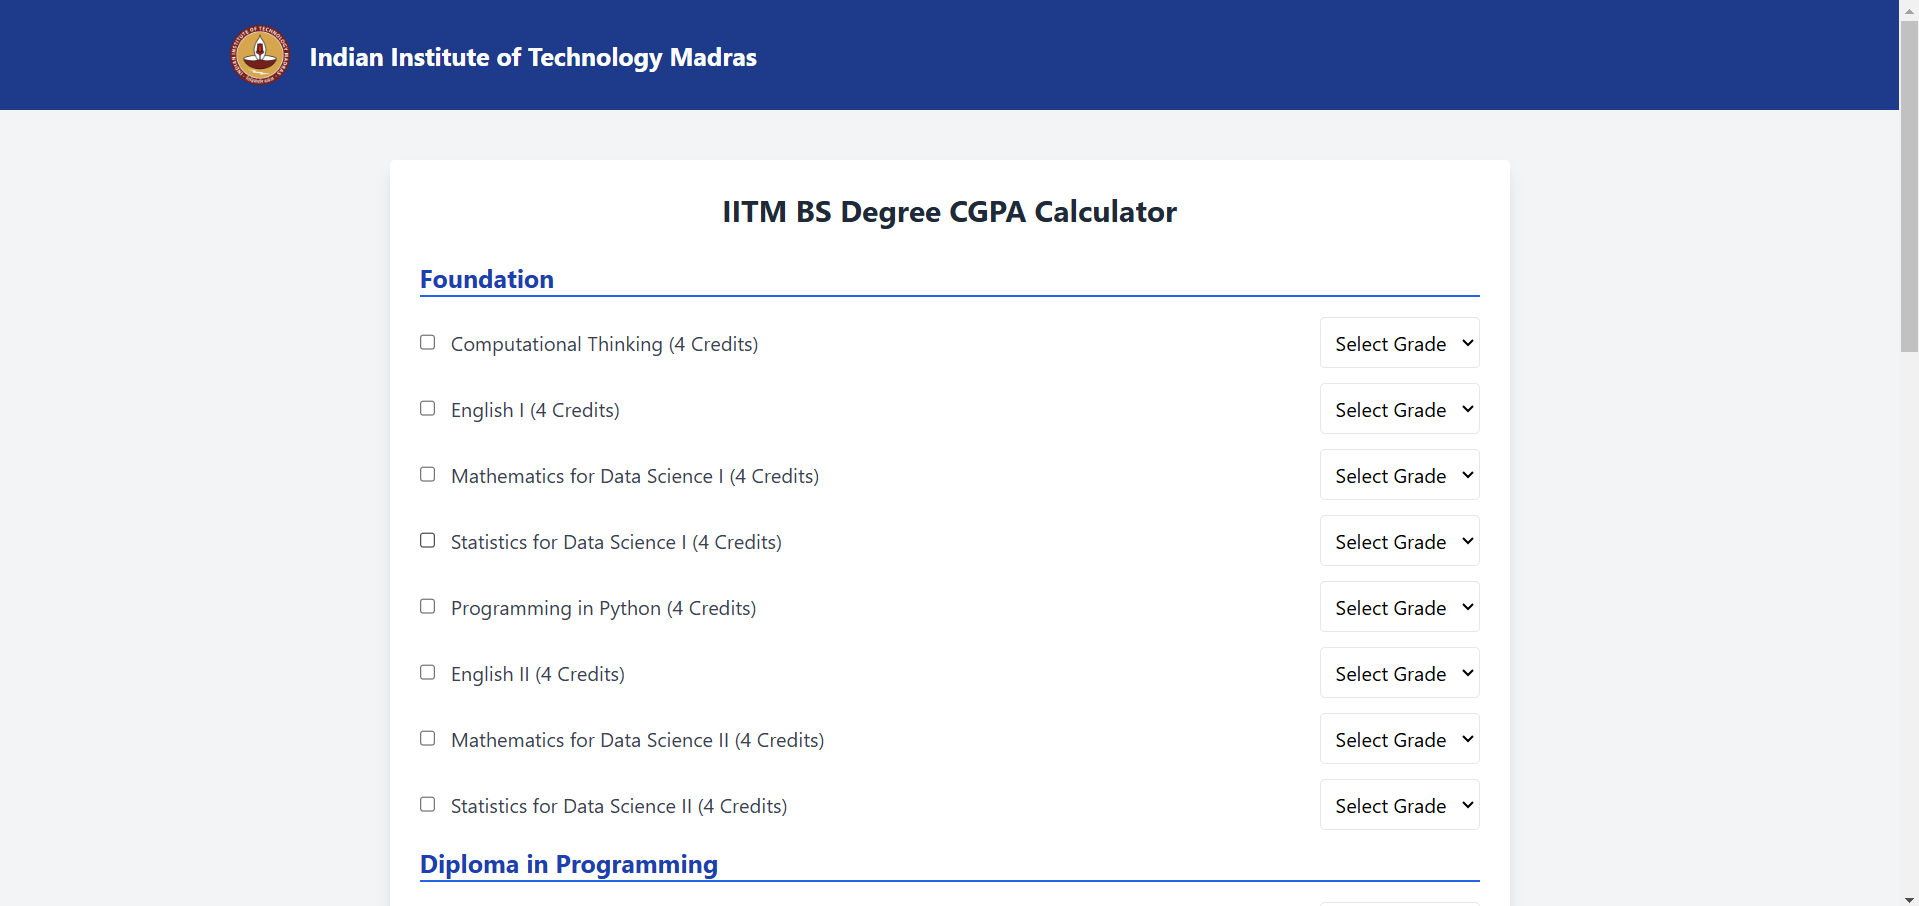This screenshot has height=906, width=1919.
Task: Choose grade for Statistics for Data Science I
Action: pos(1399,541)
